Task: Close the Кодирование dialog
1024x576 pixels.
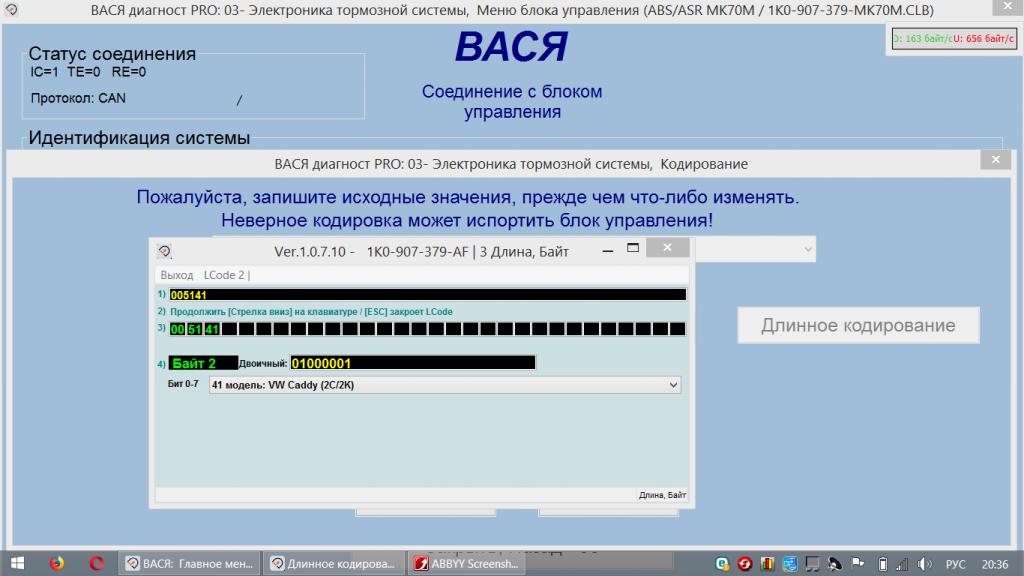Action: click(995, 159)
